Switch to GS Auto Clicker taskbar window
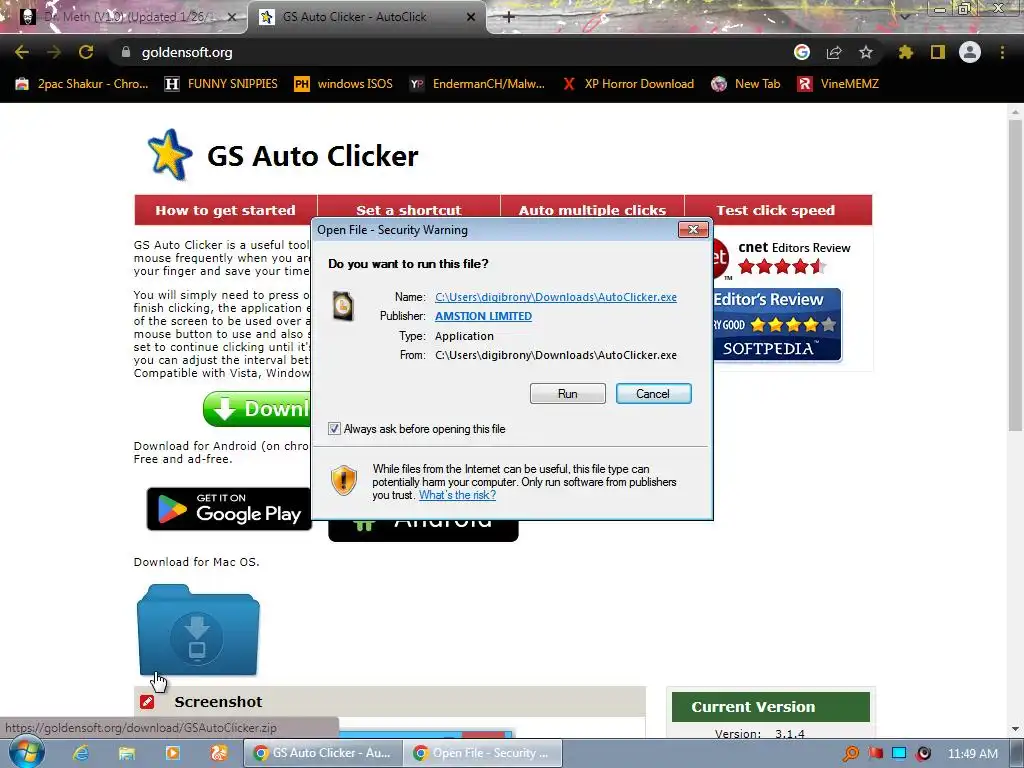The width and height of the screenshot is (1024, 768). (x=323, y=753)
